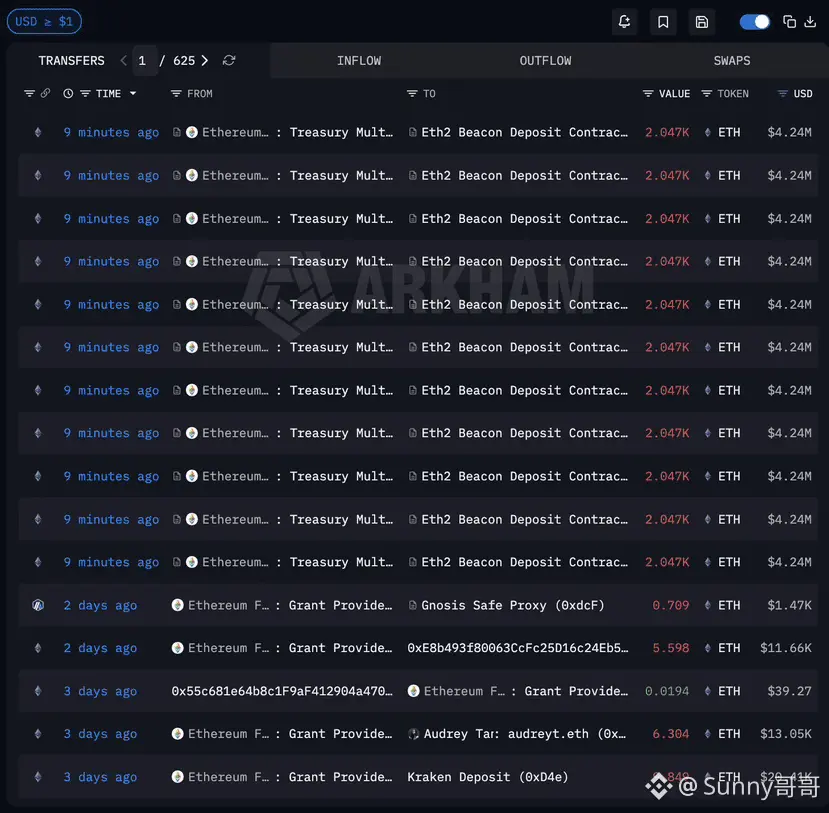Open the leftmost column filter icon
Screen dimensions: 829x813
coord(29,94)
